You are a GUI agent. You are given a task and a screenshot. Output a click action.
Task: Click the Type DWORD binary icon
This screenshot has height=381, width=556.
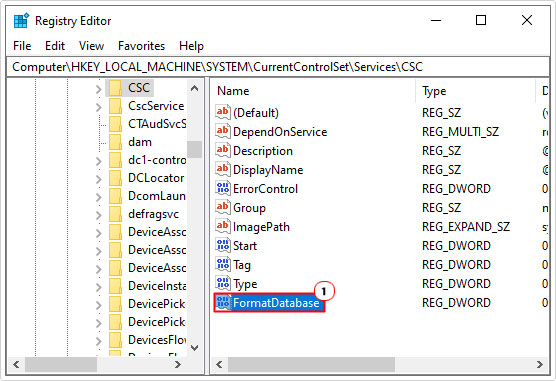click(223, 284)
